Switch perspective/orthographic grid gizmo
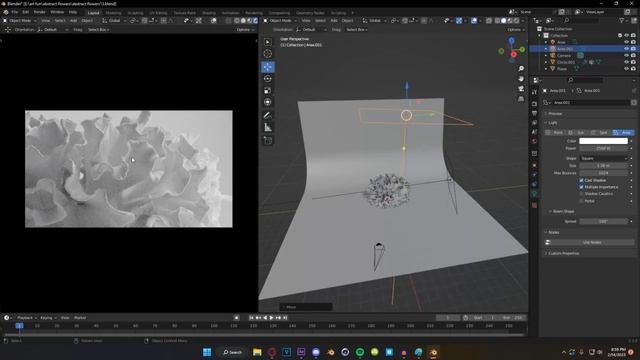The height and width of the screenshot is (360, 640). [x=521, y=99]
